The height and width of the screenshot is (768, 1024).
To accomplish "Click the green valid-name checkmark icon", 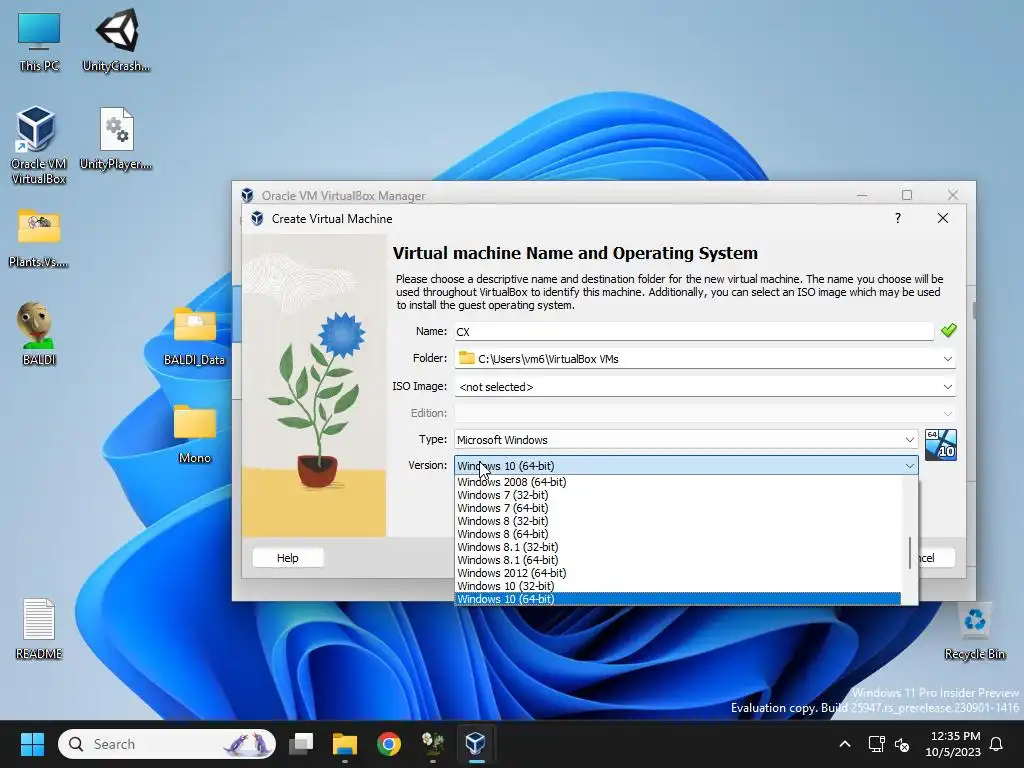I will point(948,330).
